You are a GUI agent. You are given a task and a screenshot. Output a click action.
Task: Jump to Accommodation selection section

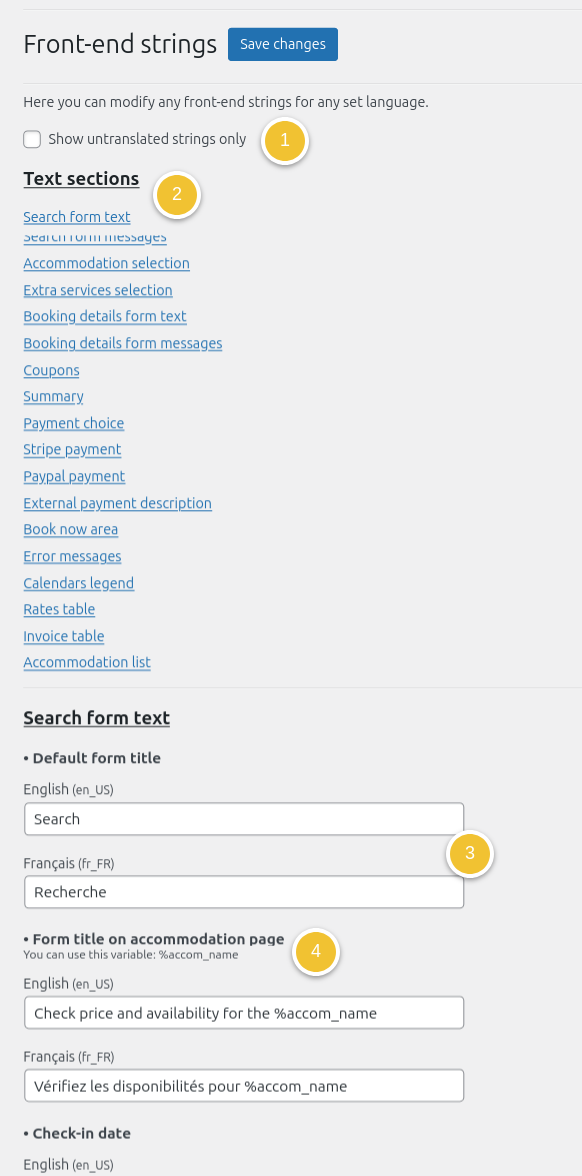106,263
